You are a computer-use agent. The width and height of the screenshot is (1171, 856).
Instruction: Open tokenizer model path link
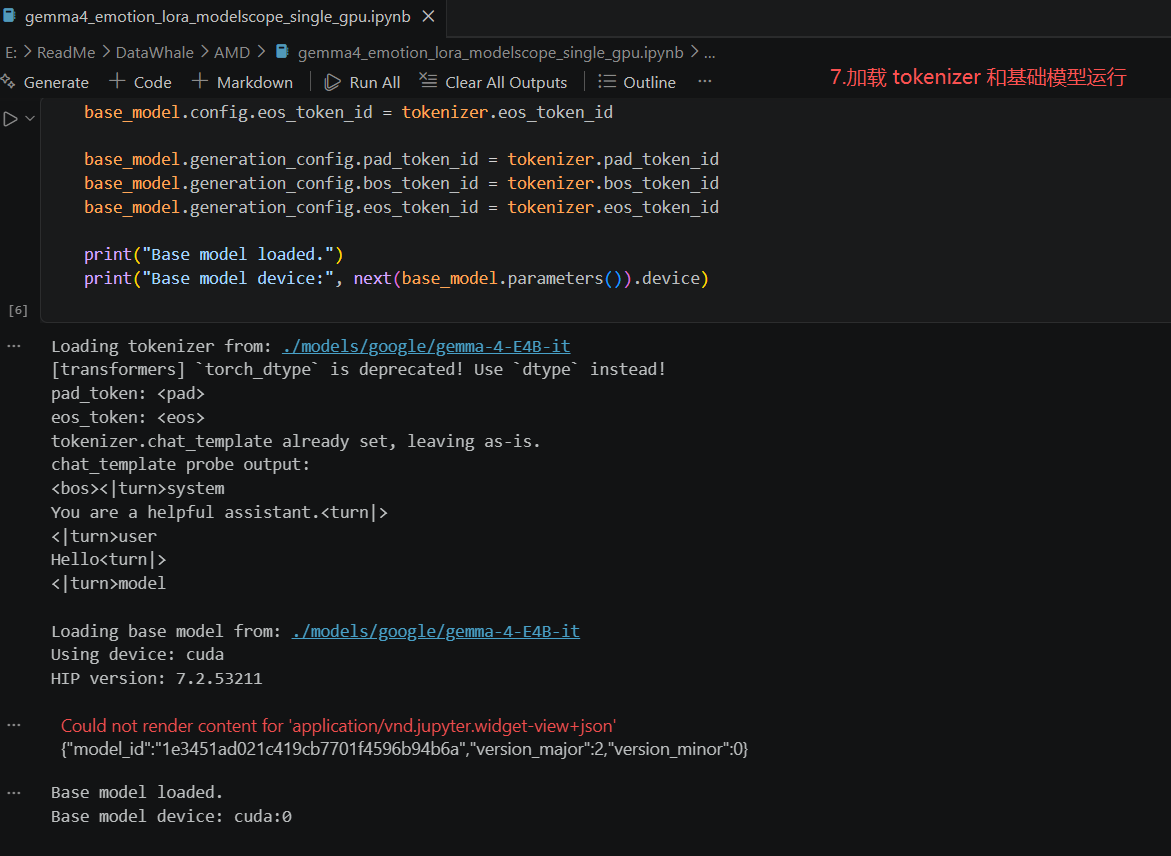pos(426,346)
